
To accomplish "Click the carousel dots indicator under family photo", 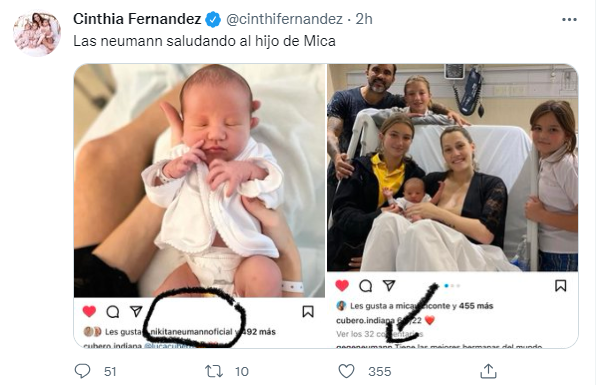I will [452, 286].
